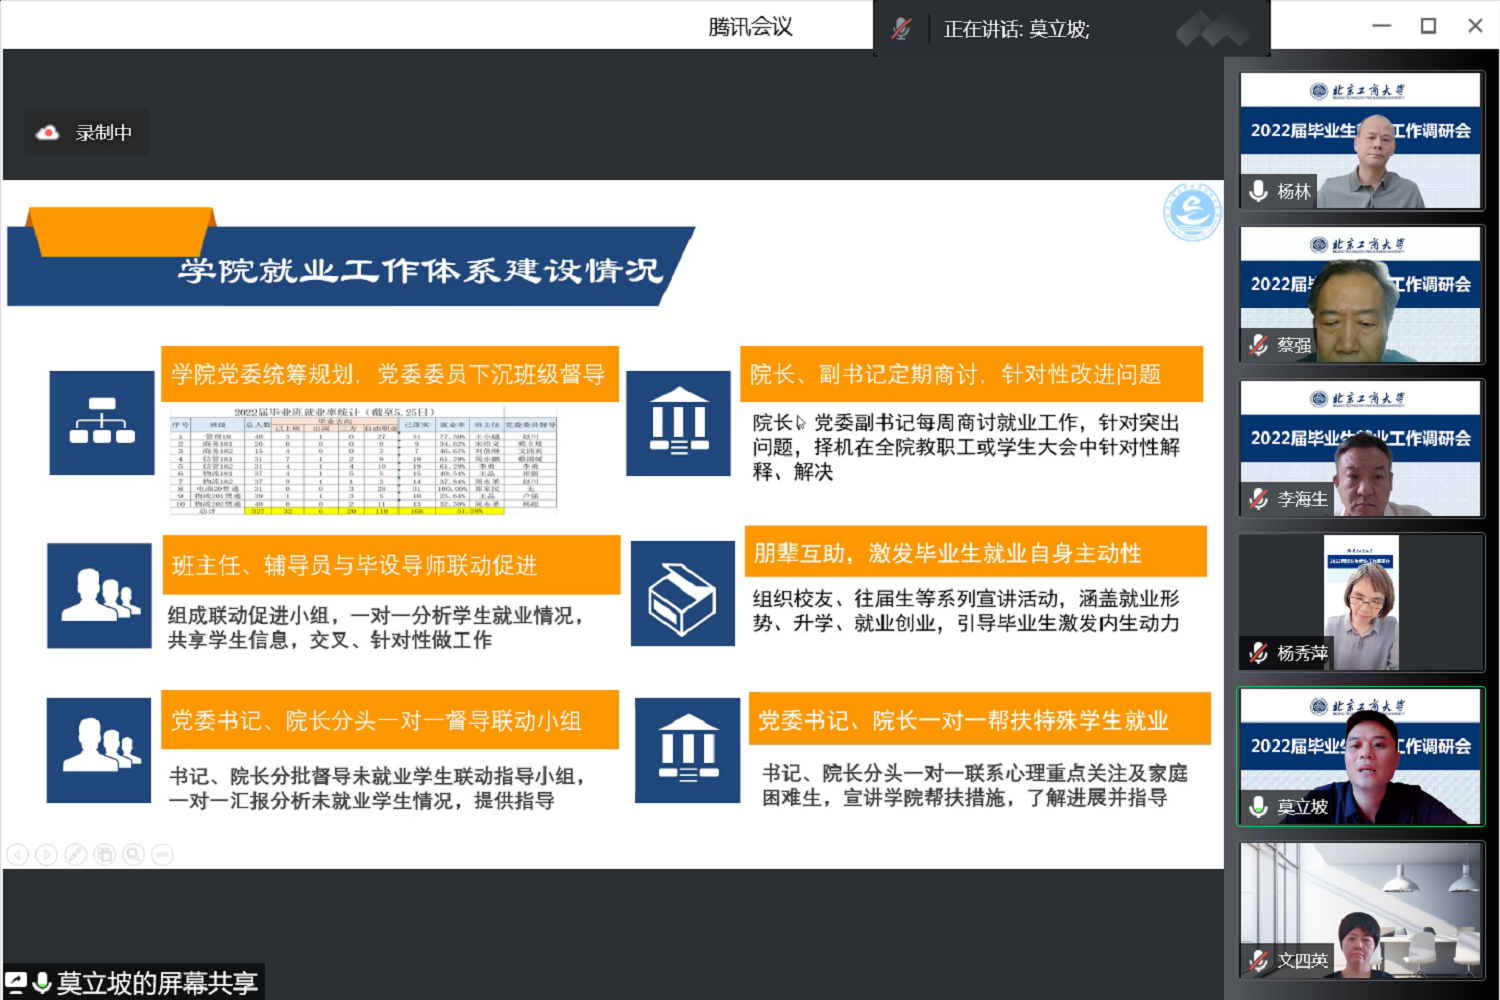Click 蔡强's muted microphone icon
Screen dimensions: 1500x1000
pos(1259,345)
